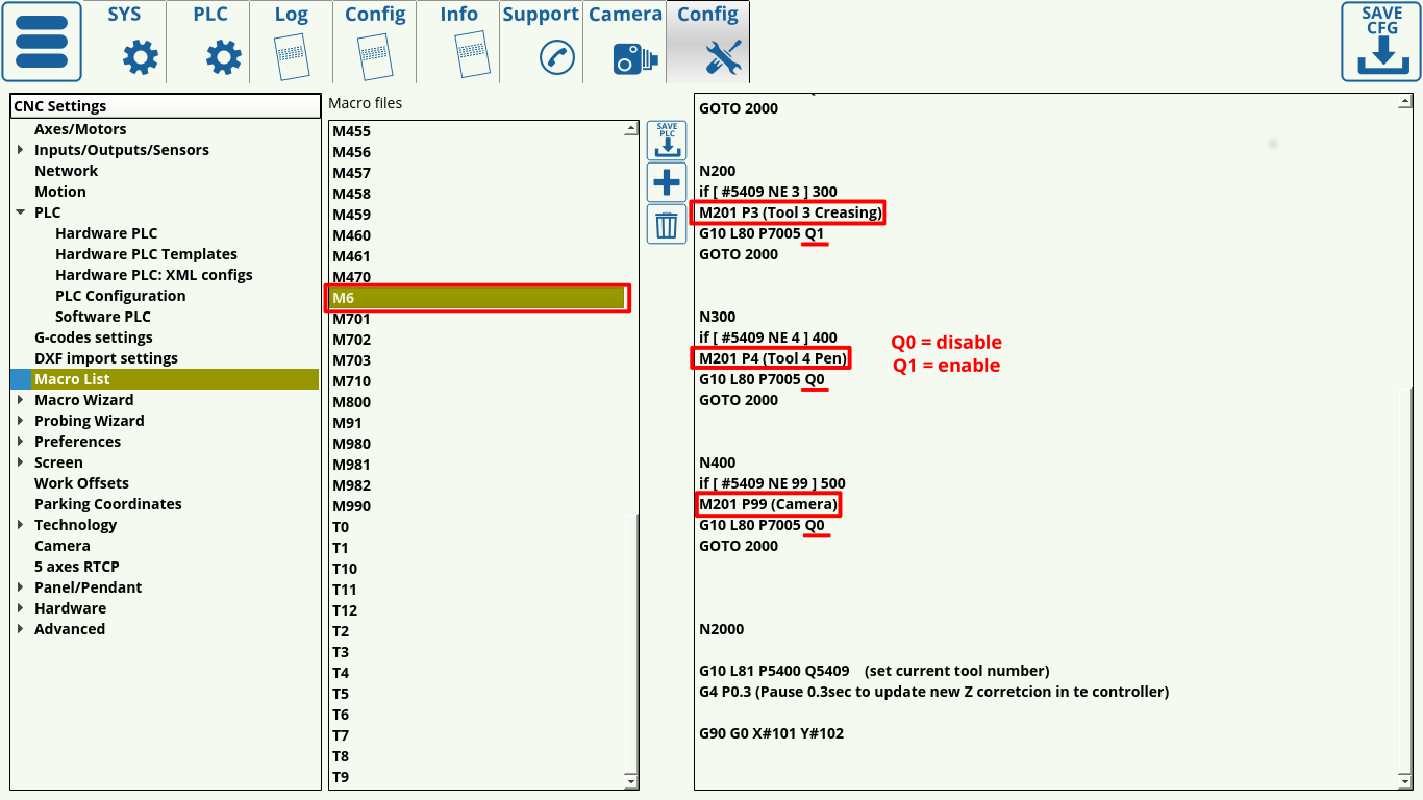This screenshot has height=800, width=1423.
Task: Open the SYS gear tab
Action: [125, 42]
